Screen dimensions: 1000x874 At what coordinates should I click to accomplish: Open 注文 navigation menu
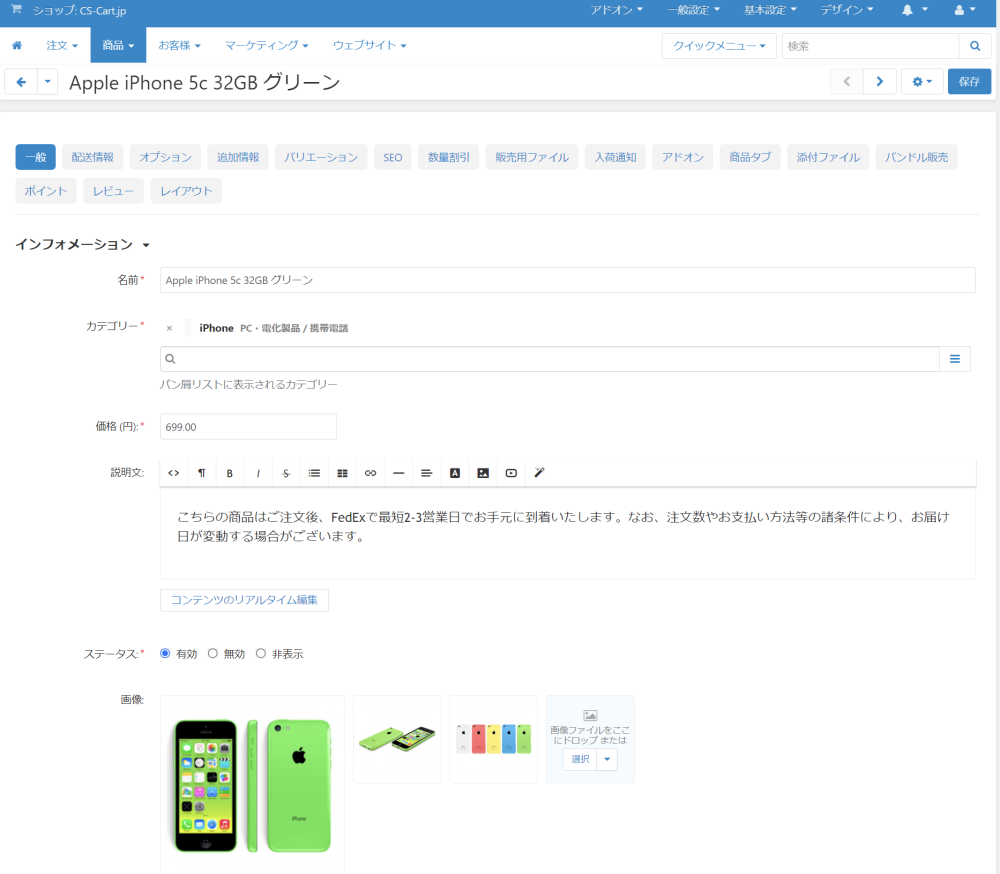(x=62, y=45)
